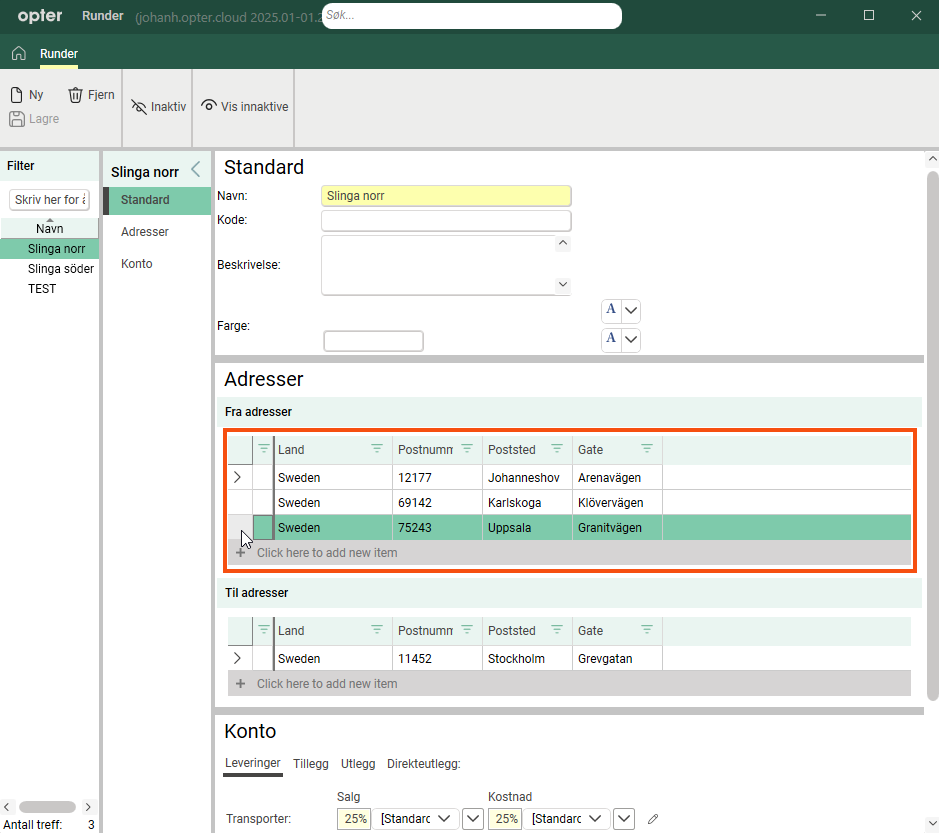
Task: Filter the Land column in Fra adresser
Action: point(377,449)
